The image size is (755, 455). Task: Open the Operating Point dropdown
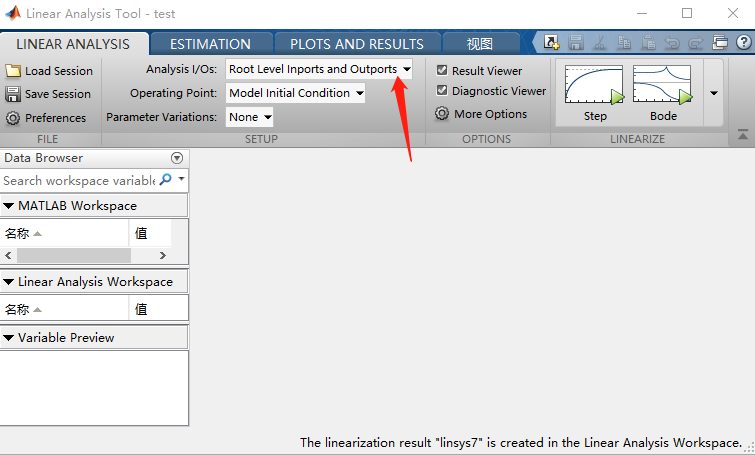(x=295, y=93)
